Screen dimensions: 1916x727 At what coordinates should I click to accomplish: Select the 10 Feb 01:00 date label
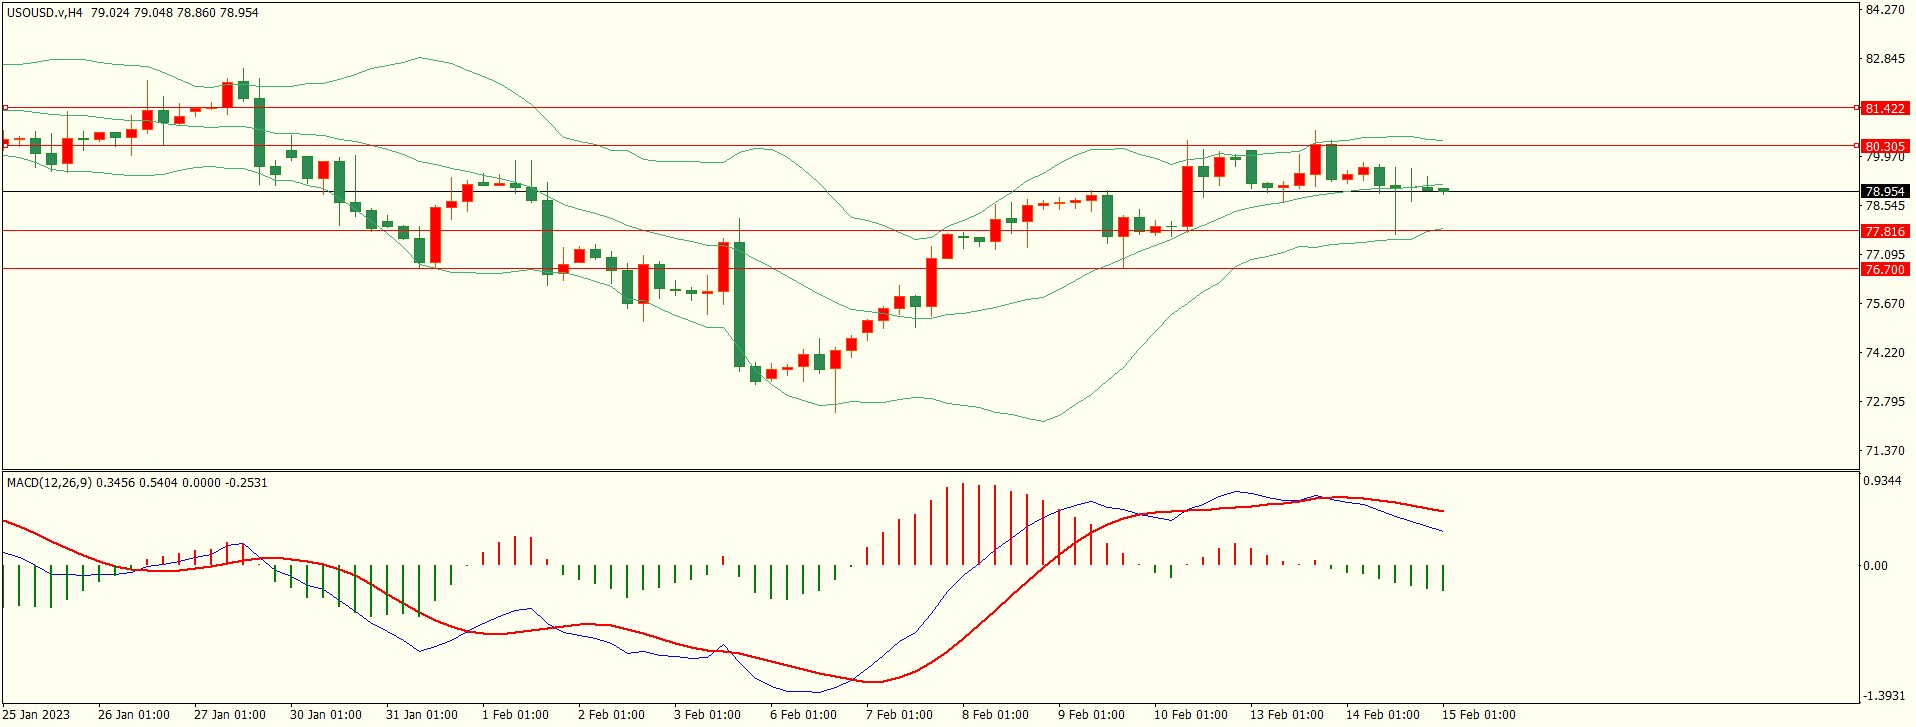pyautogui.click(x=1190, y=715)
